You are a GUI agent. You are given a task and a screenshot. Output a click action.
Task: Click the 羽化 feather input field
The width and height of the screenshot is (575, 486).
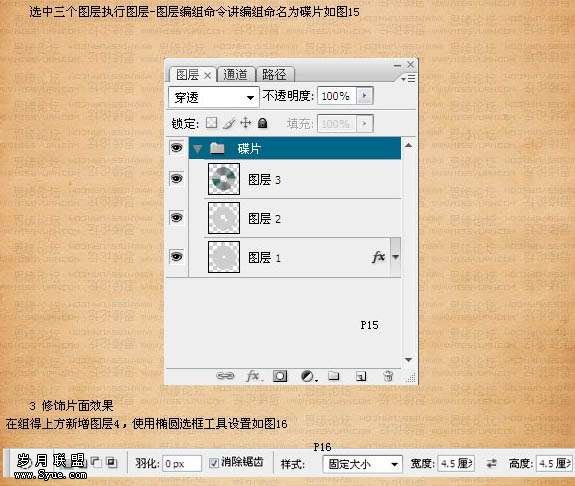coord(182,464)
